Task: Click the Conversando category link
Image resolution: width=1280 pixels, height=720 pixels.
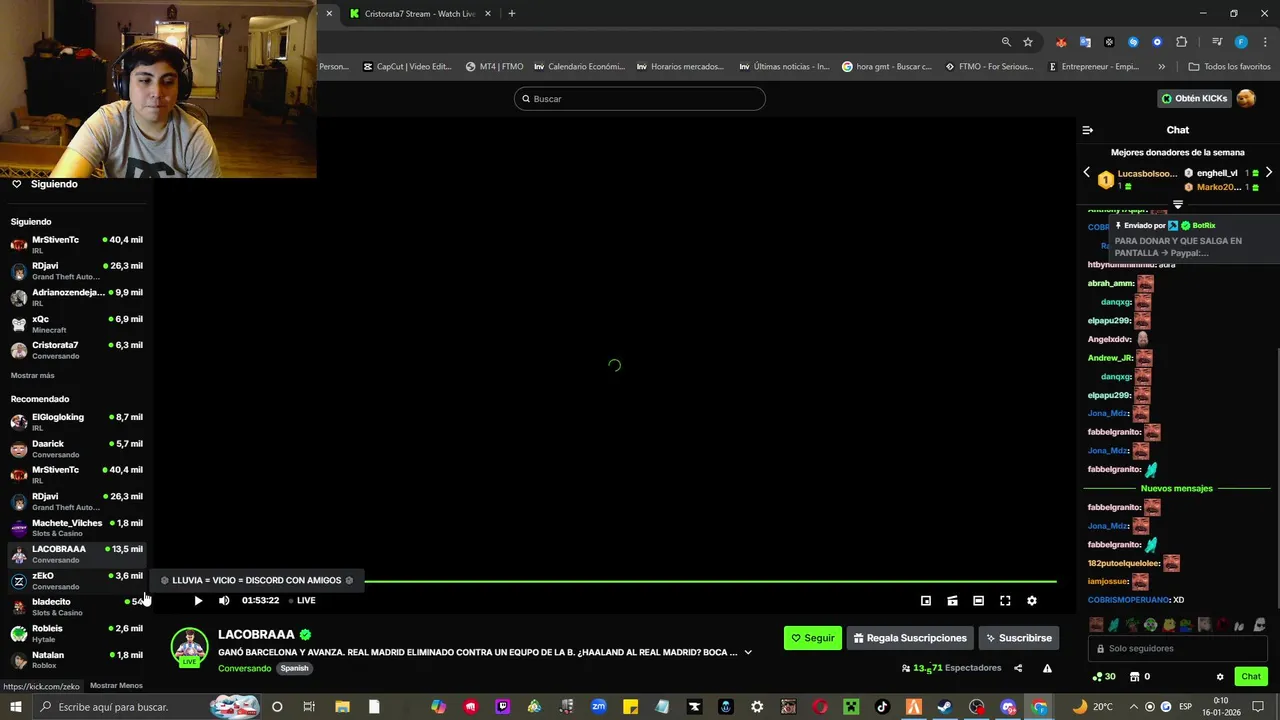Action: (x=244, y=668)
